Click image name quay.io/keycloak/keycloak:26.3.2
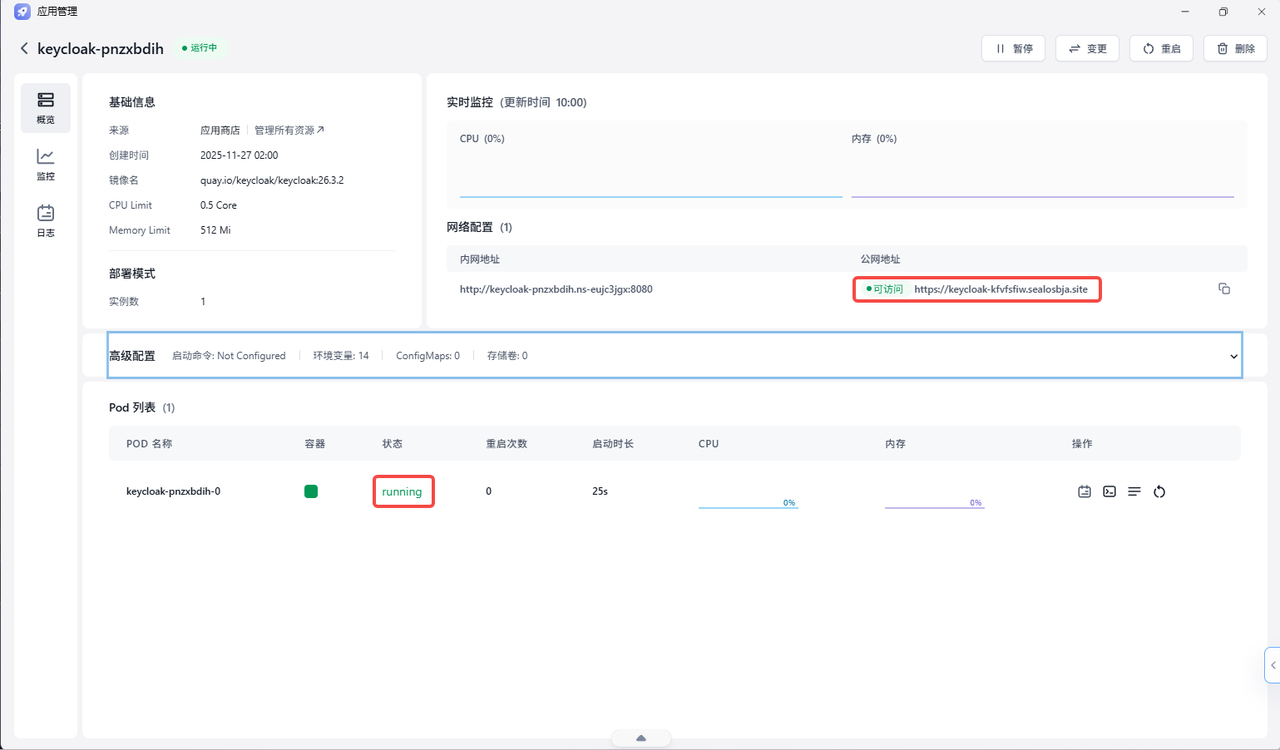 [272, 180]
